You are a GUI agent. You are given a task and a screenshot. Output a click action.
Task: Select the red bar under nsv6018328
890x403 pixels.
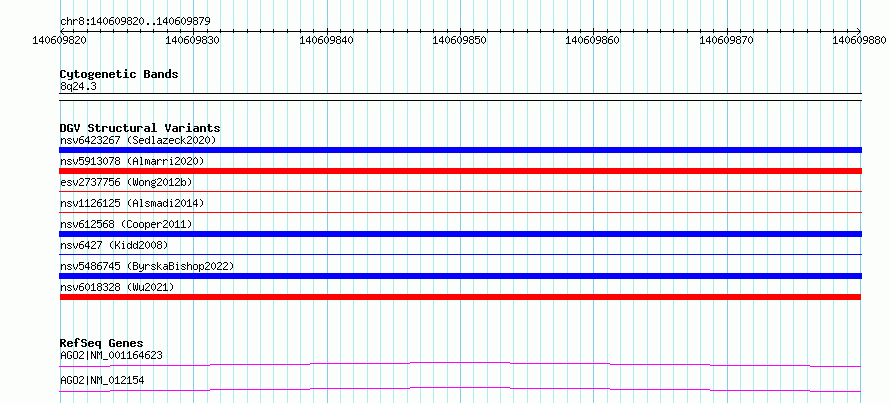click(x=460, y=297)
